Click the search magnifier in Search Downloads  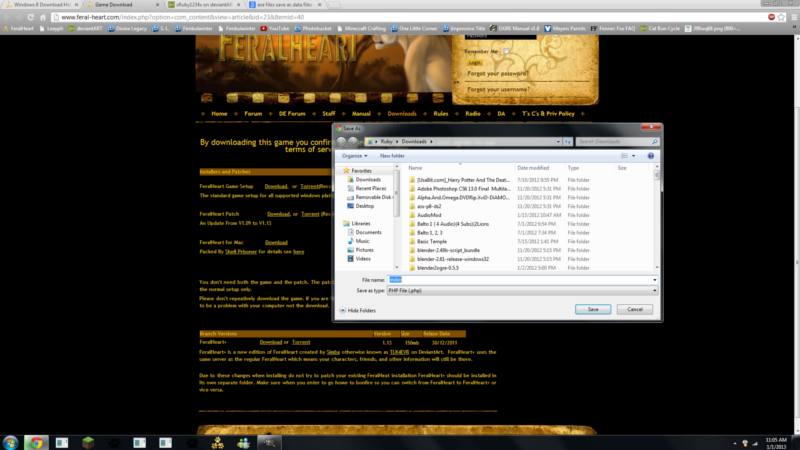point(655,141)
